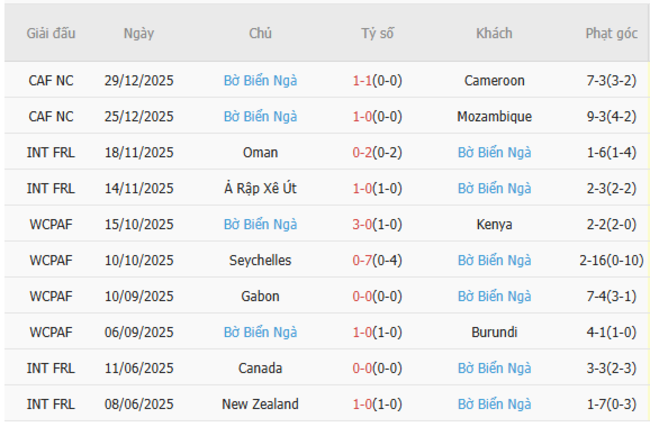Viewport: 650px width, 427px height.
Task: Click the Tỷ số column header
Action: [x=377, y=33]
